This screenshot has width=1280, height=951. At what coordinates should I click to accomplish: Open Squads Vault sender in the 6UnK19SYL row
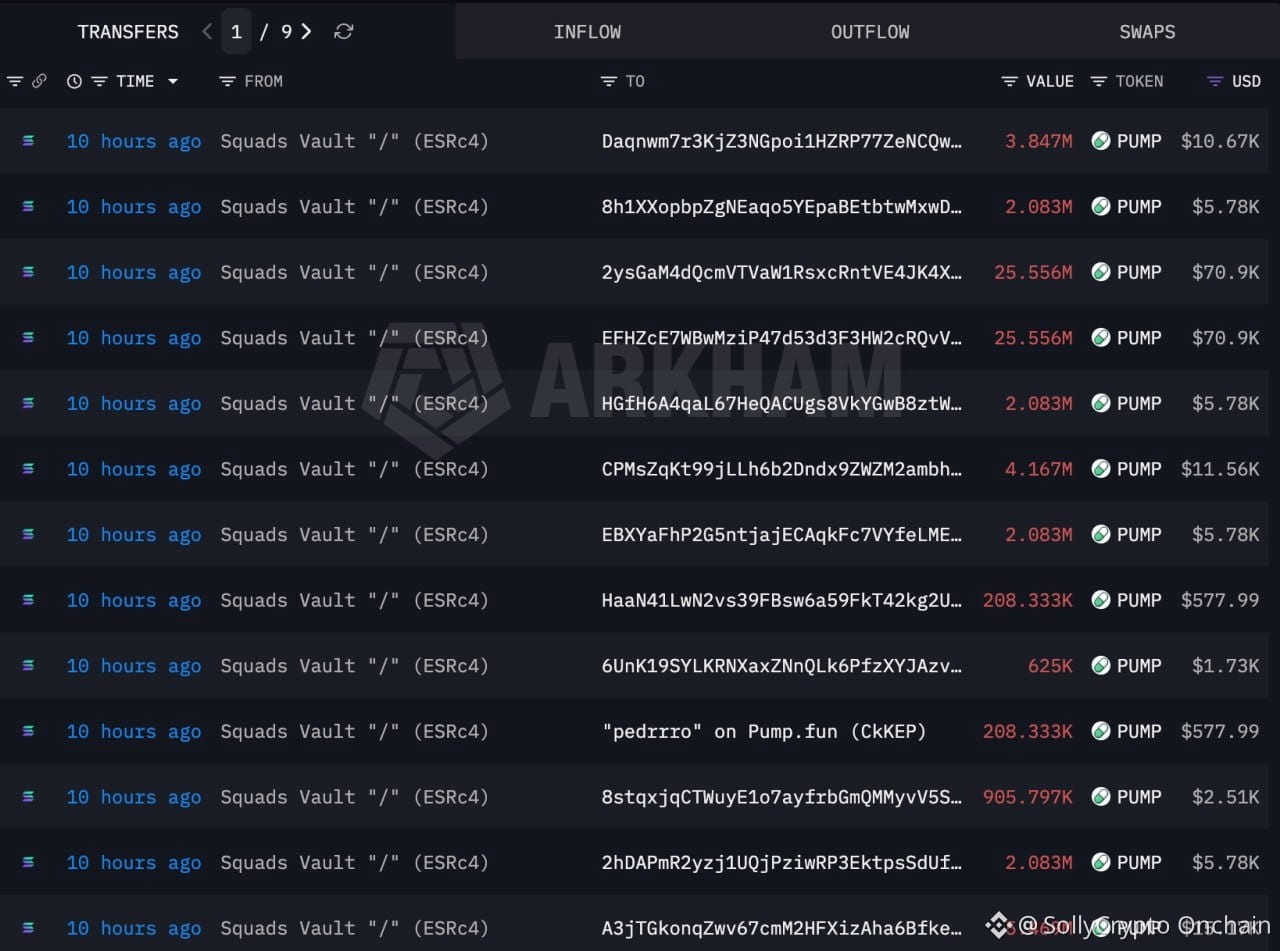(x=355, y=666)
